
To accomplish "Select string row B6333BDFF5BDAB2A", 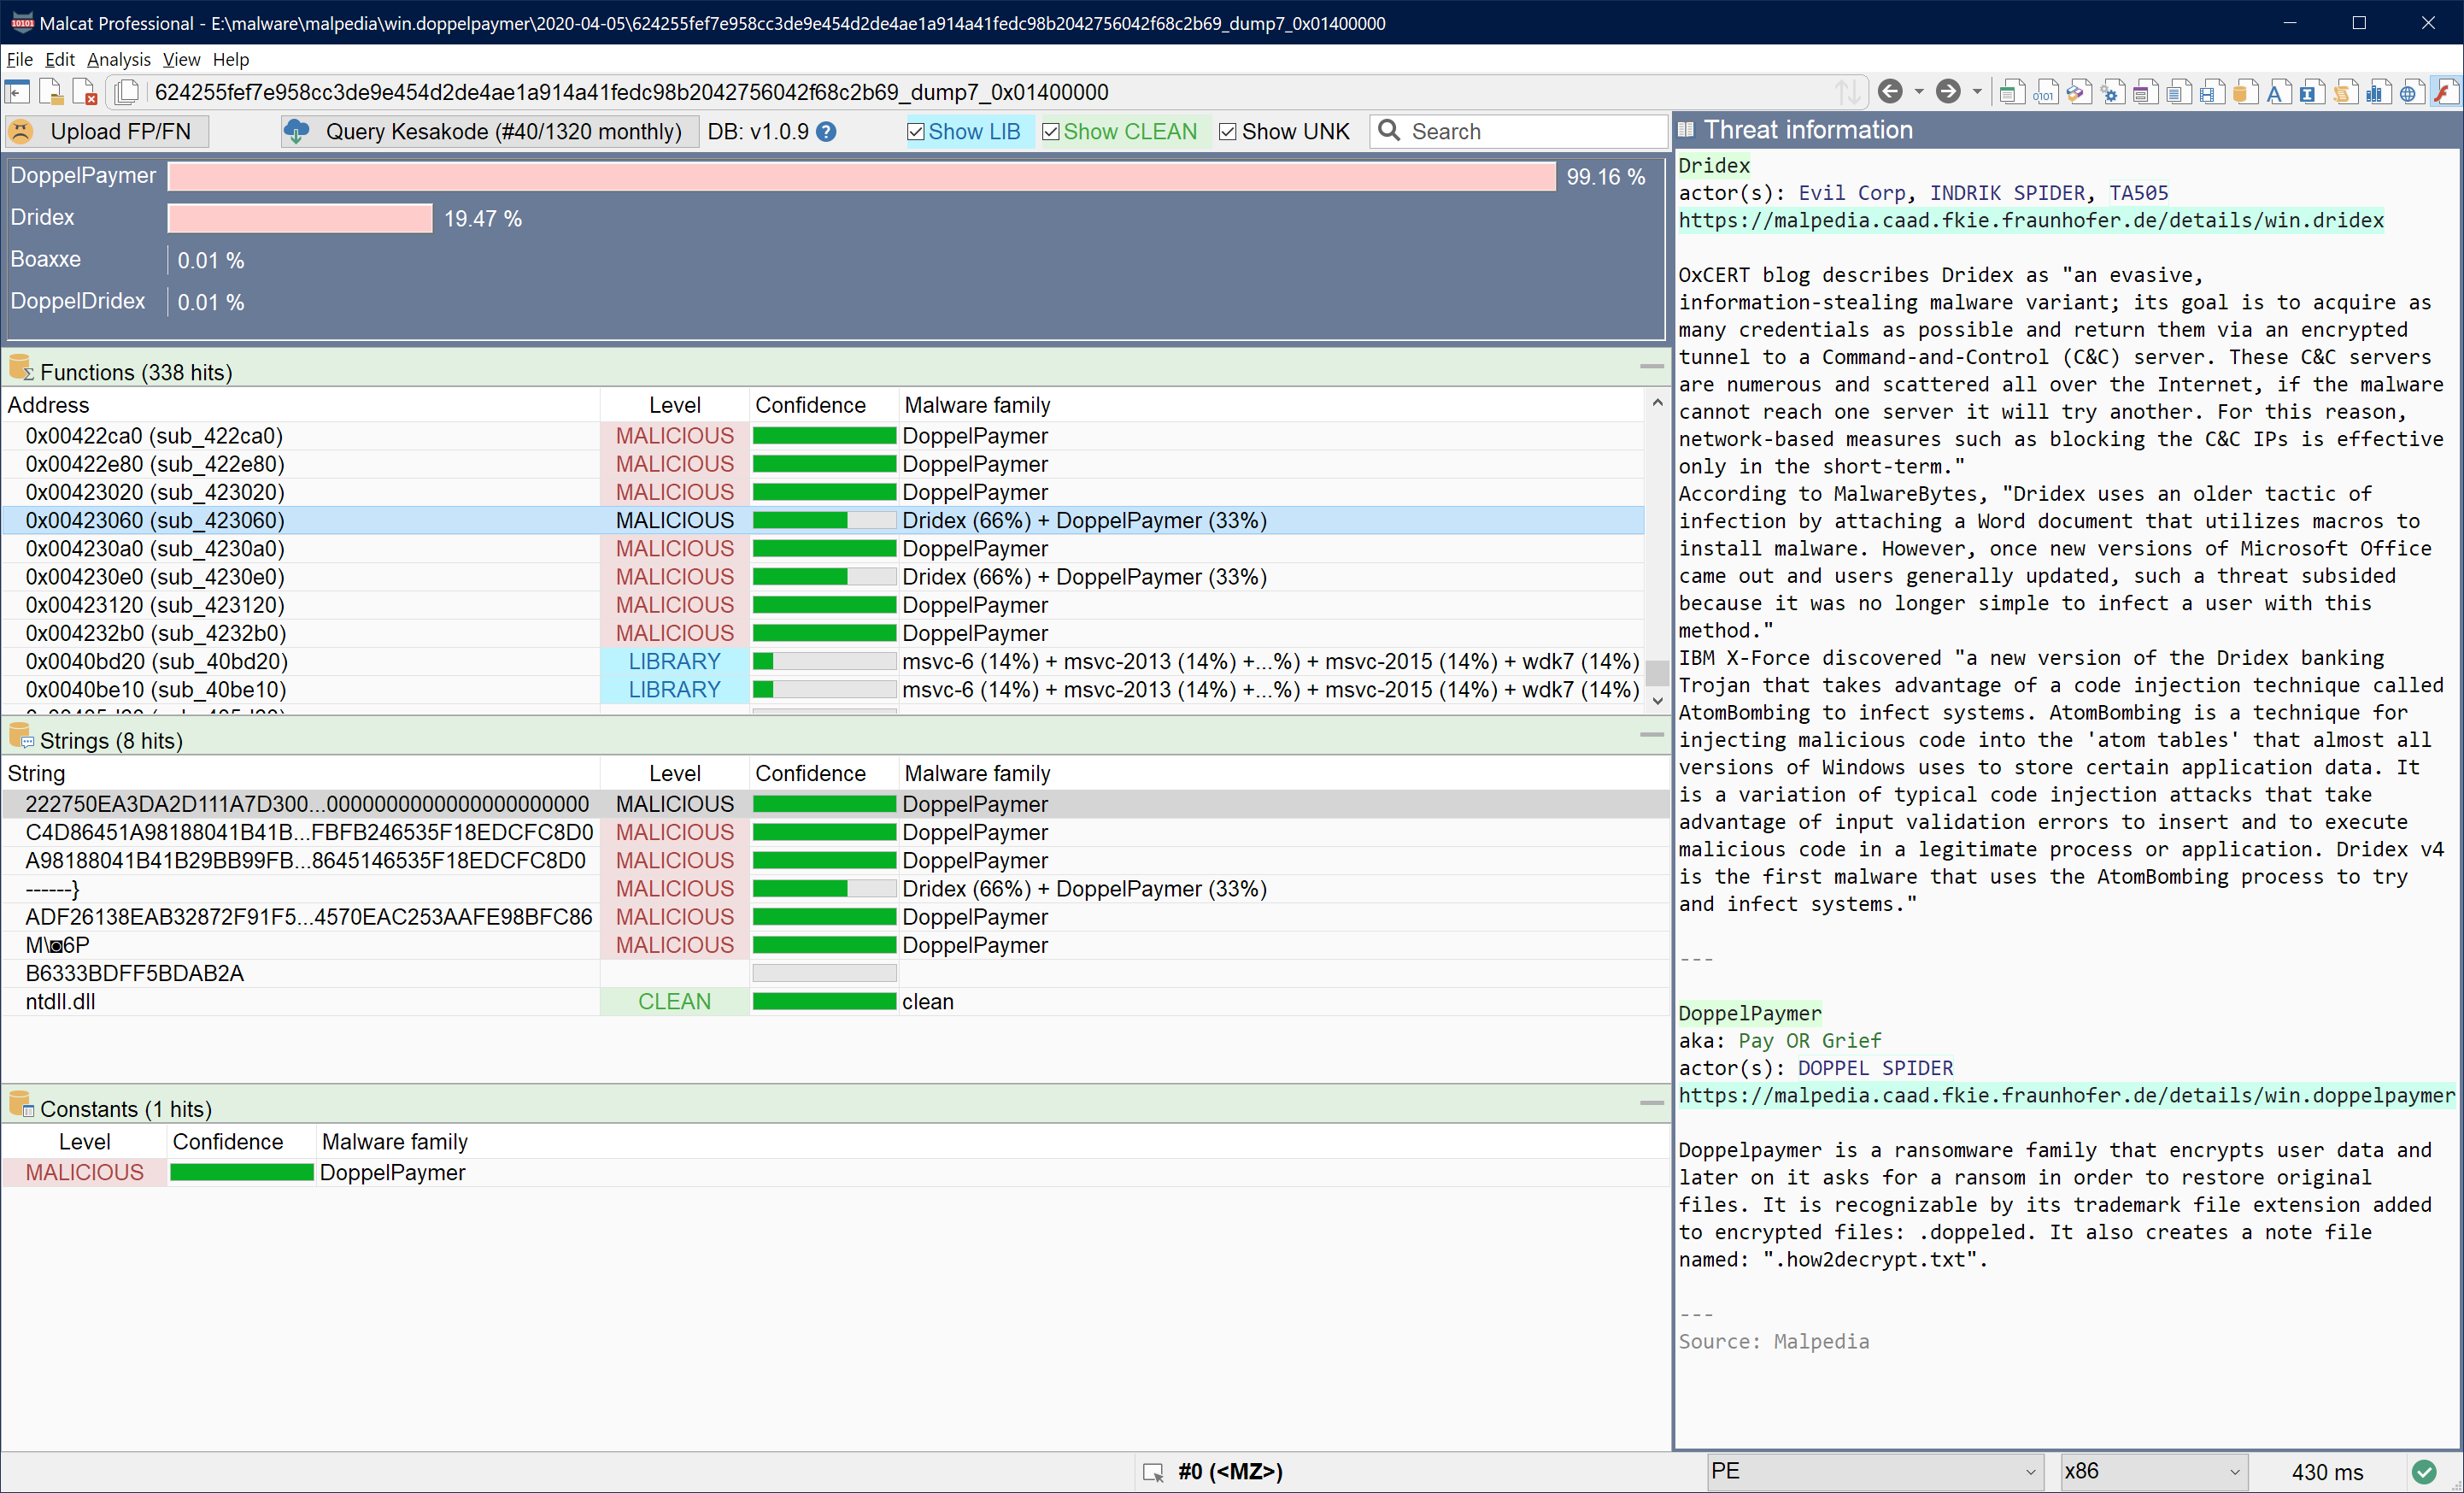I will coord(834,973).
